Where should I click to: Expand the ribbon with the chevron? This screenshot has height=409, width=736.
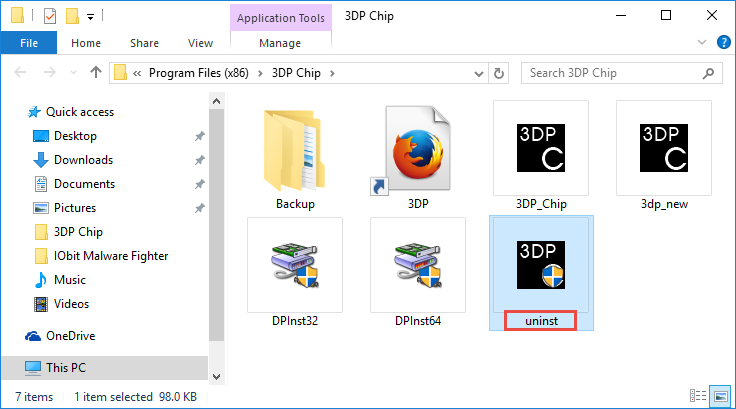point(702,42)
